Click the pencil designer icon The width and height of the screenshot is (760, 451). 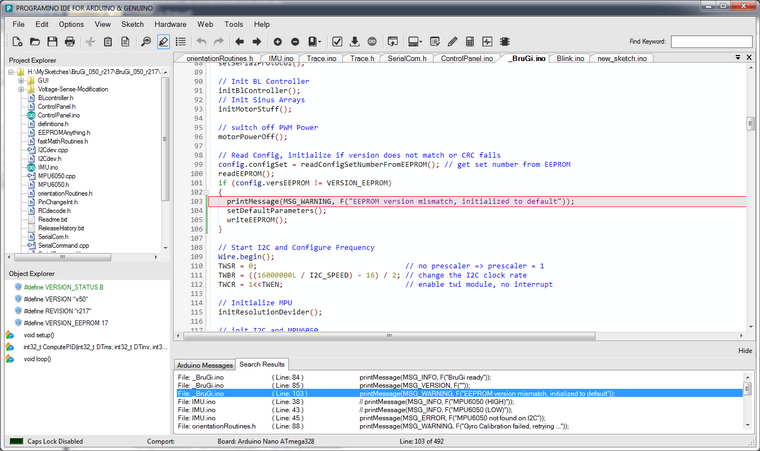pyautogui.click(x=452, y=42)
